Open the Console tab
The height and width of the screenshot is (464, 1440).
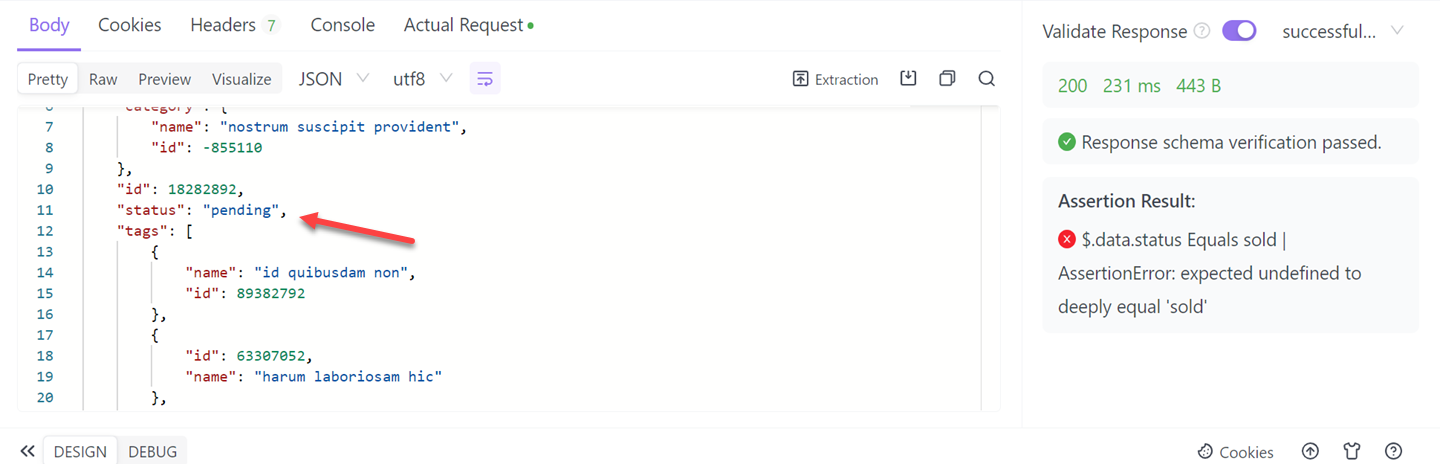pyautogui.click(x=342, y=25)
